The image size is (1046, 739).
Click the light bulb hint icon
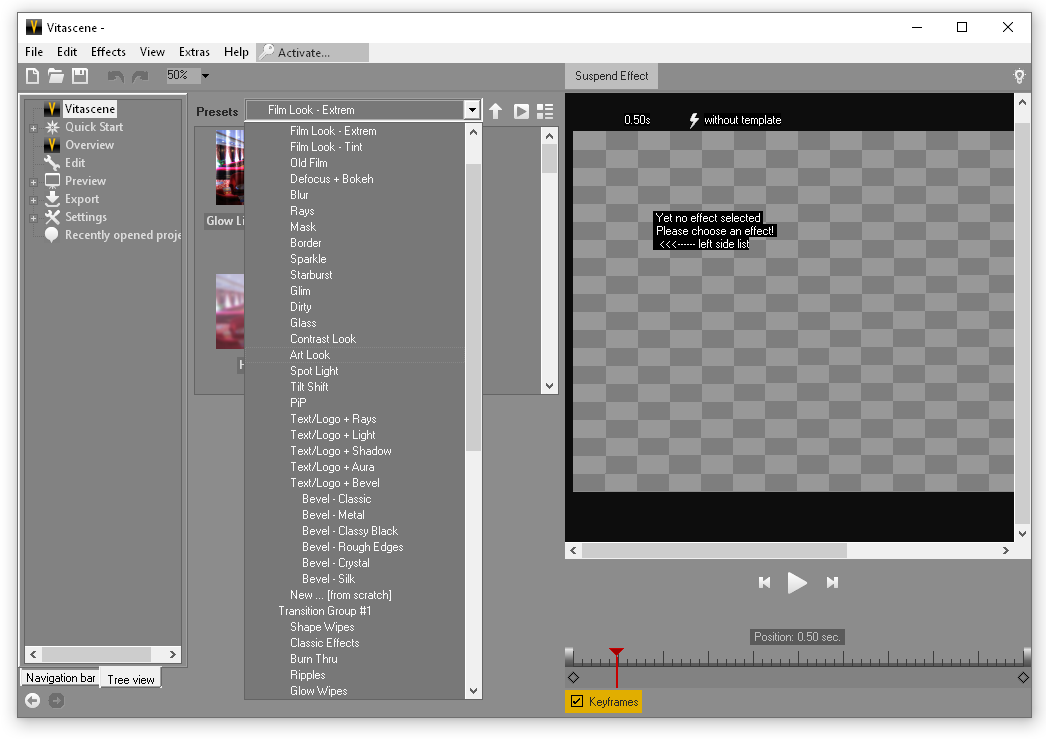click(1019, 76)
